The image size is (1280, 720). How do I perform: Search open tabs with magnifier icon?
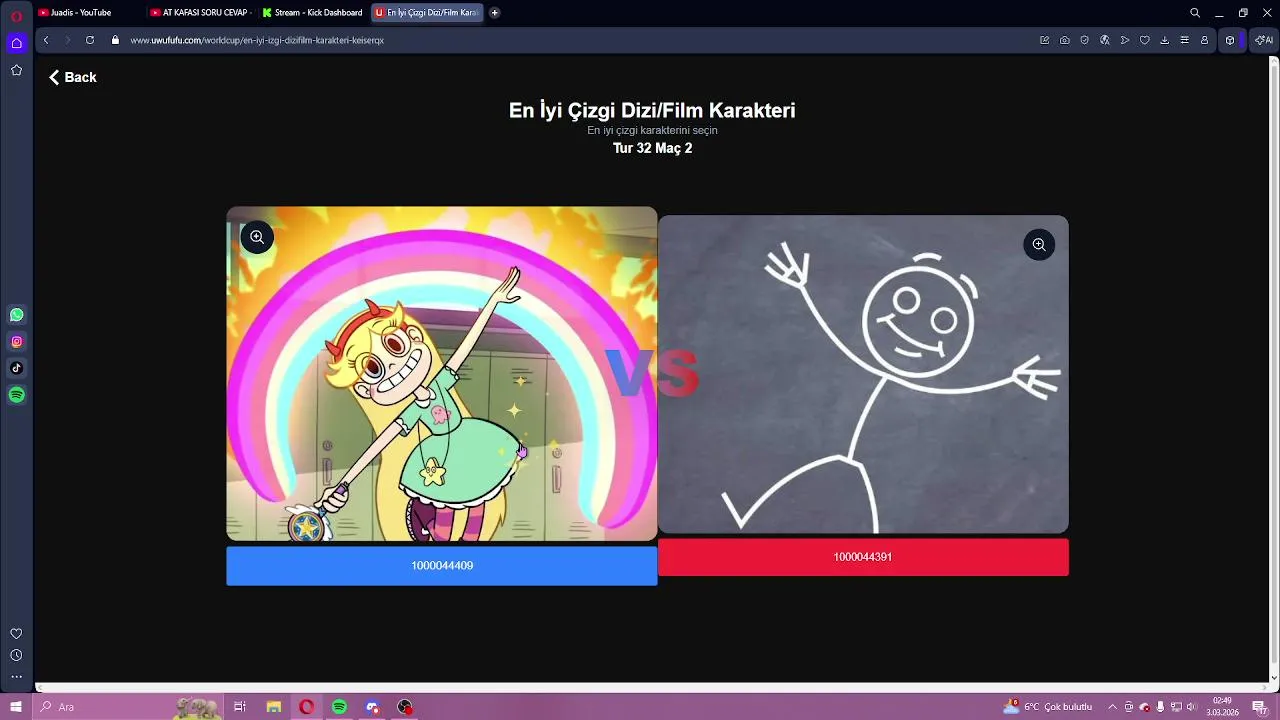[x=1195, y=13]
